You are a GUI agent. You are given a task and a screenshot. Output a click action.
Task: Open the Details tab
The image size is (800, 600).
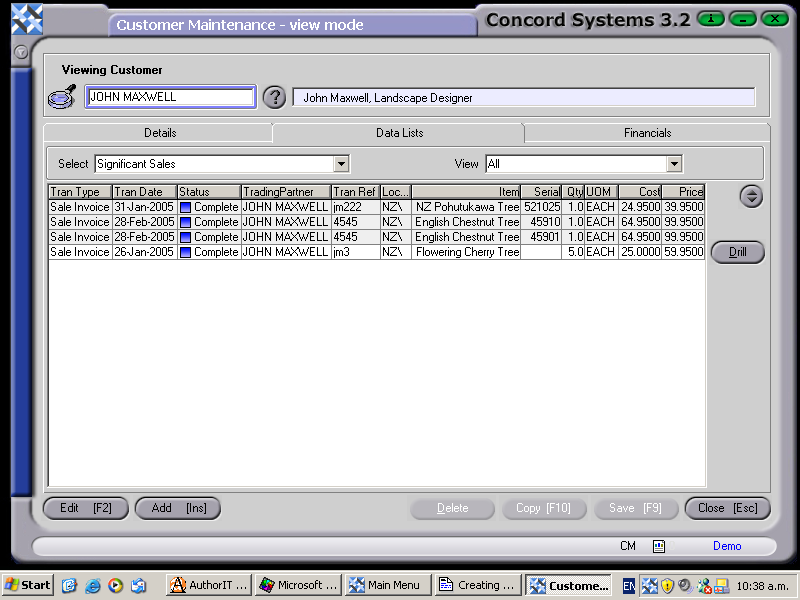(160, 132)
